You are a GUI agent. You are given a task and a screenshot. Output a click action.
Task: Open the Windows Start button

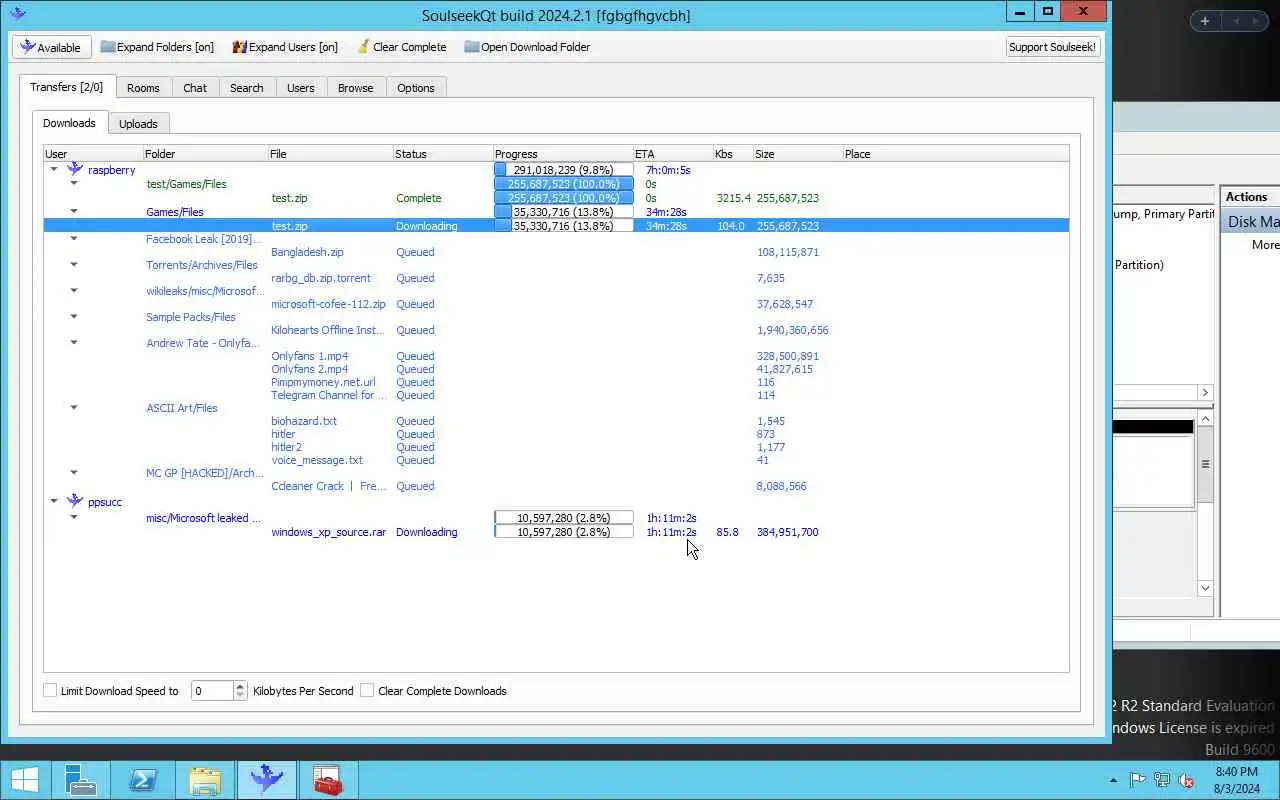(x=24, y=780)
